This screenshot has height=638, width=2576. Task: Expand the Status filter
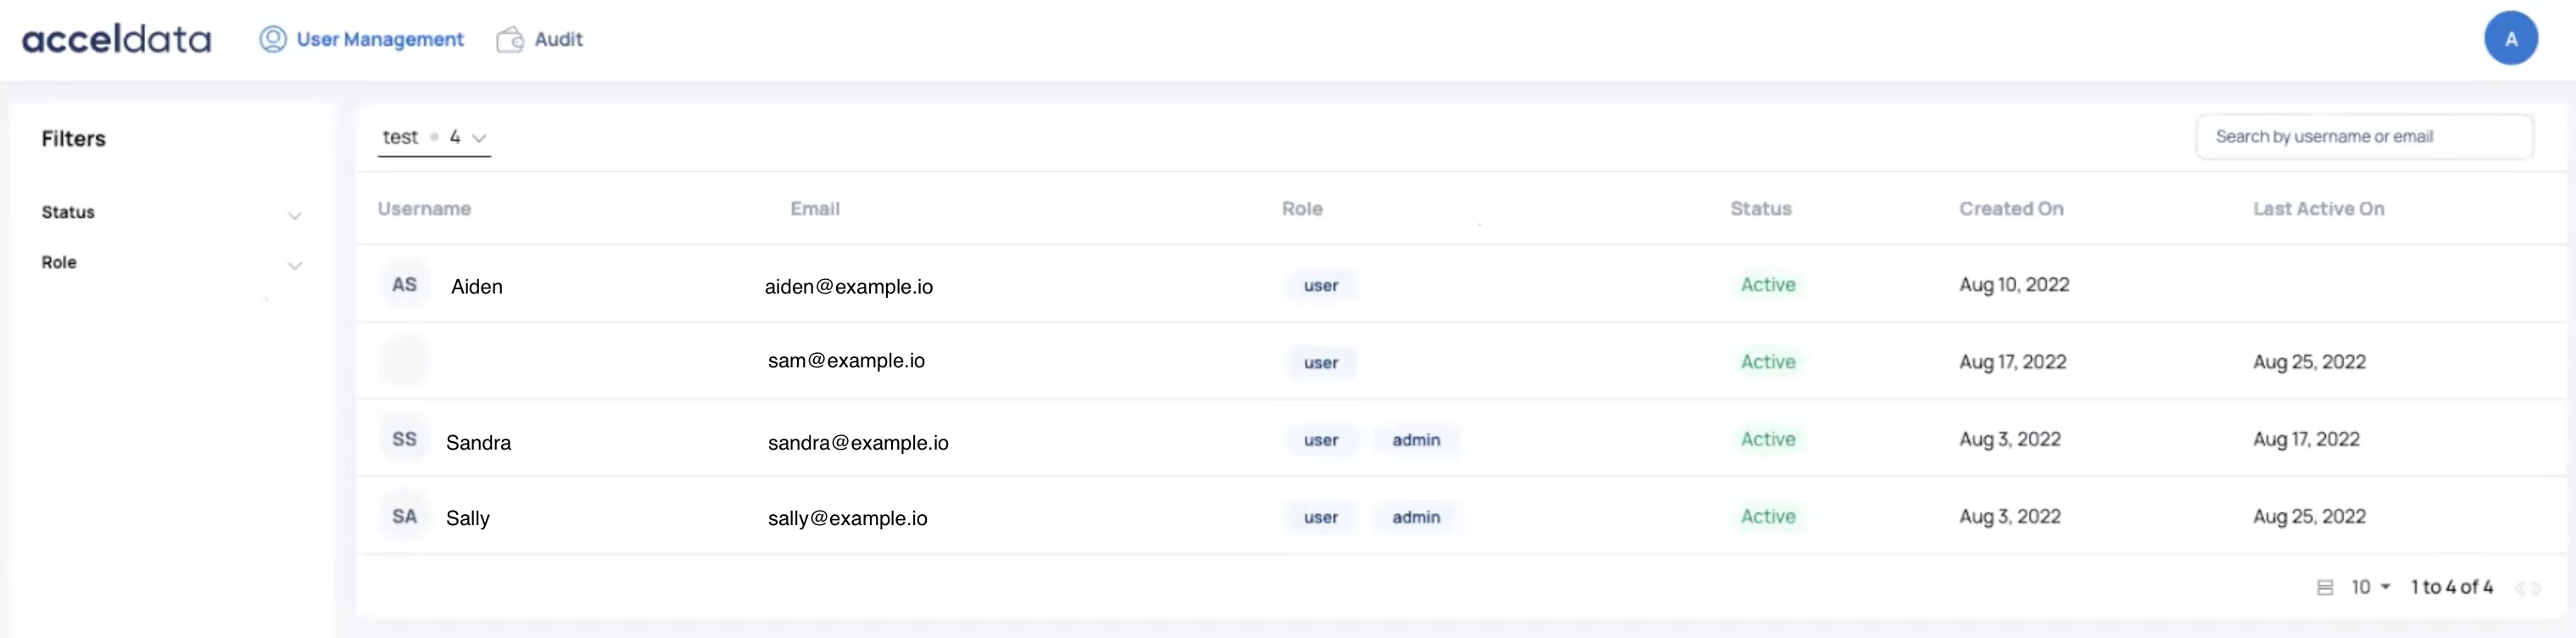(294, 215)
